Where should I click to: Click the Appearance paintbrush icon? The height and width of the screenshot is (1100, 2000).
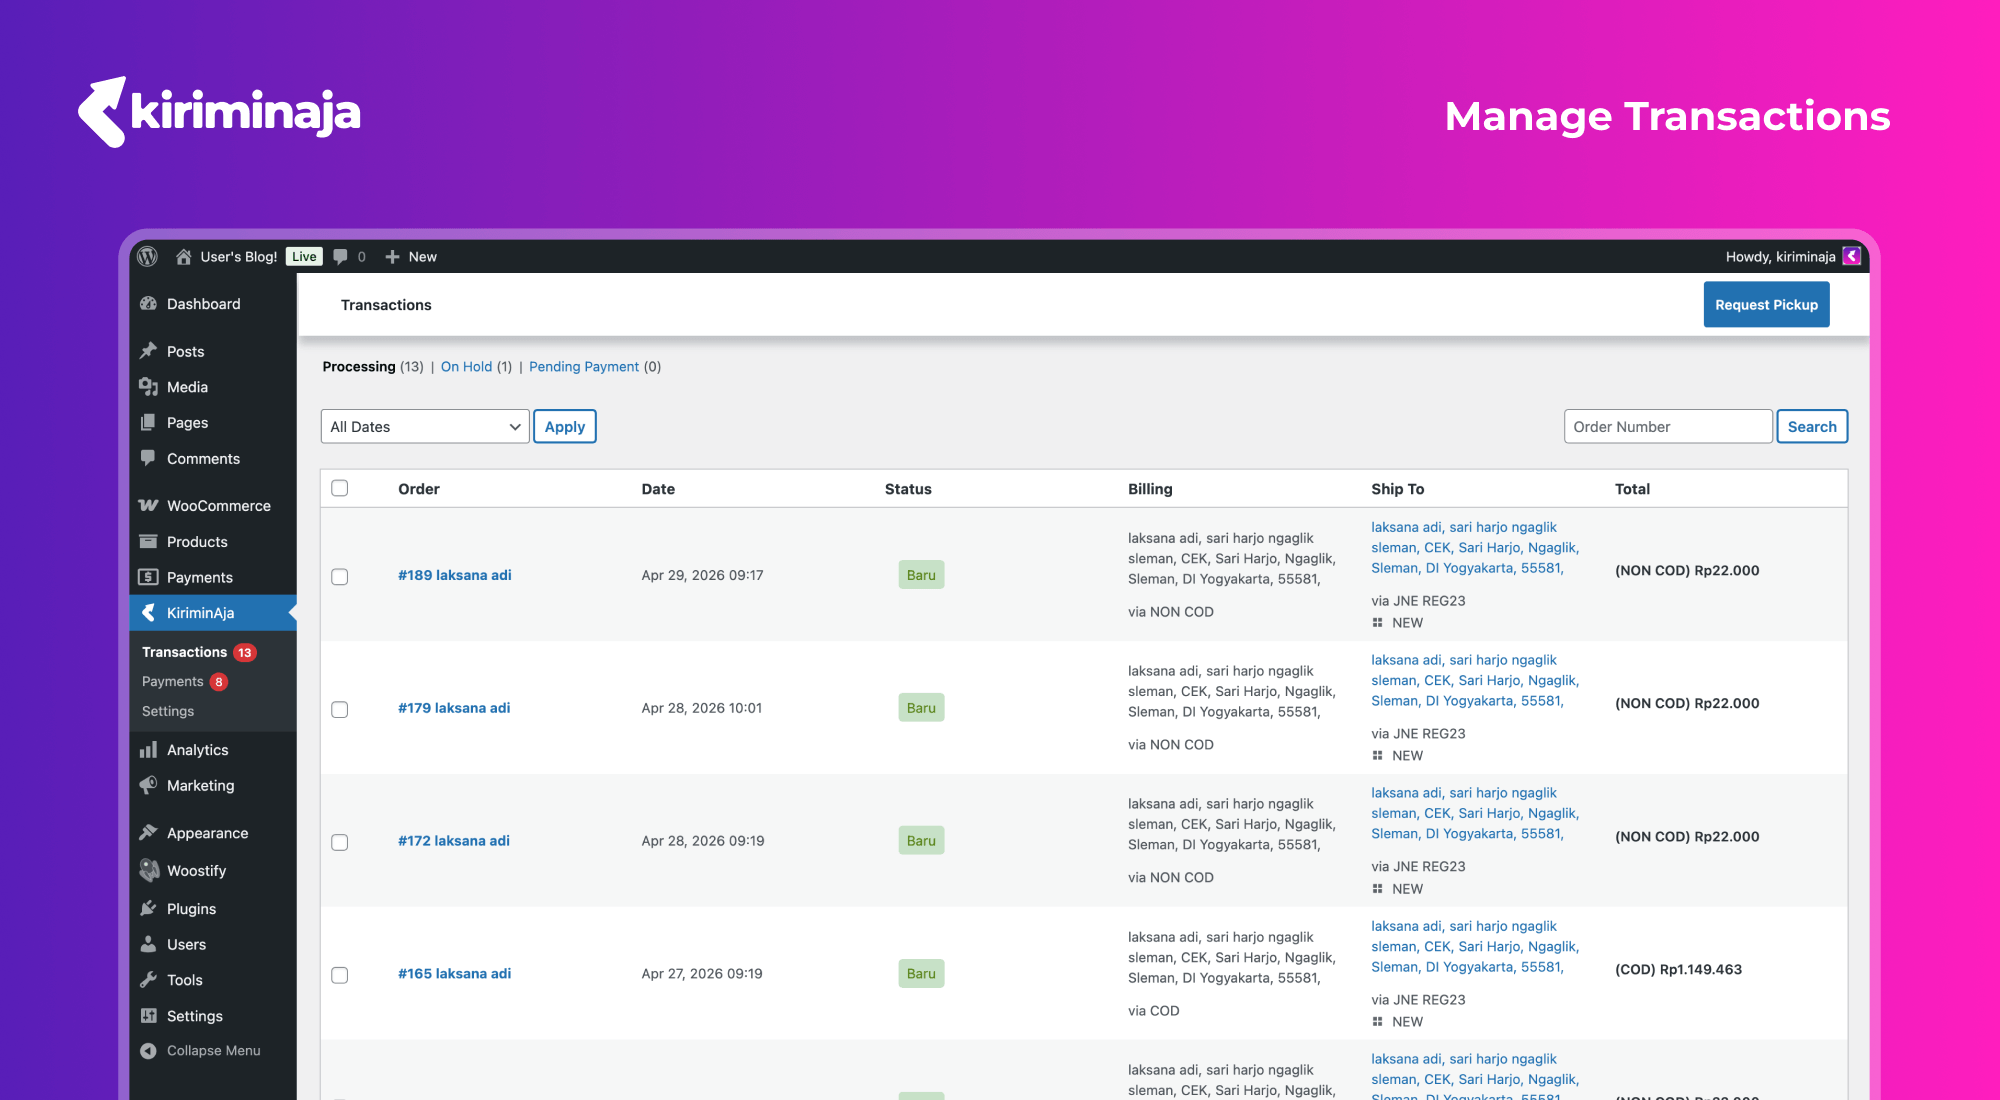coord(148,833)
